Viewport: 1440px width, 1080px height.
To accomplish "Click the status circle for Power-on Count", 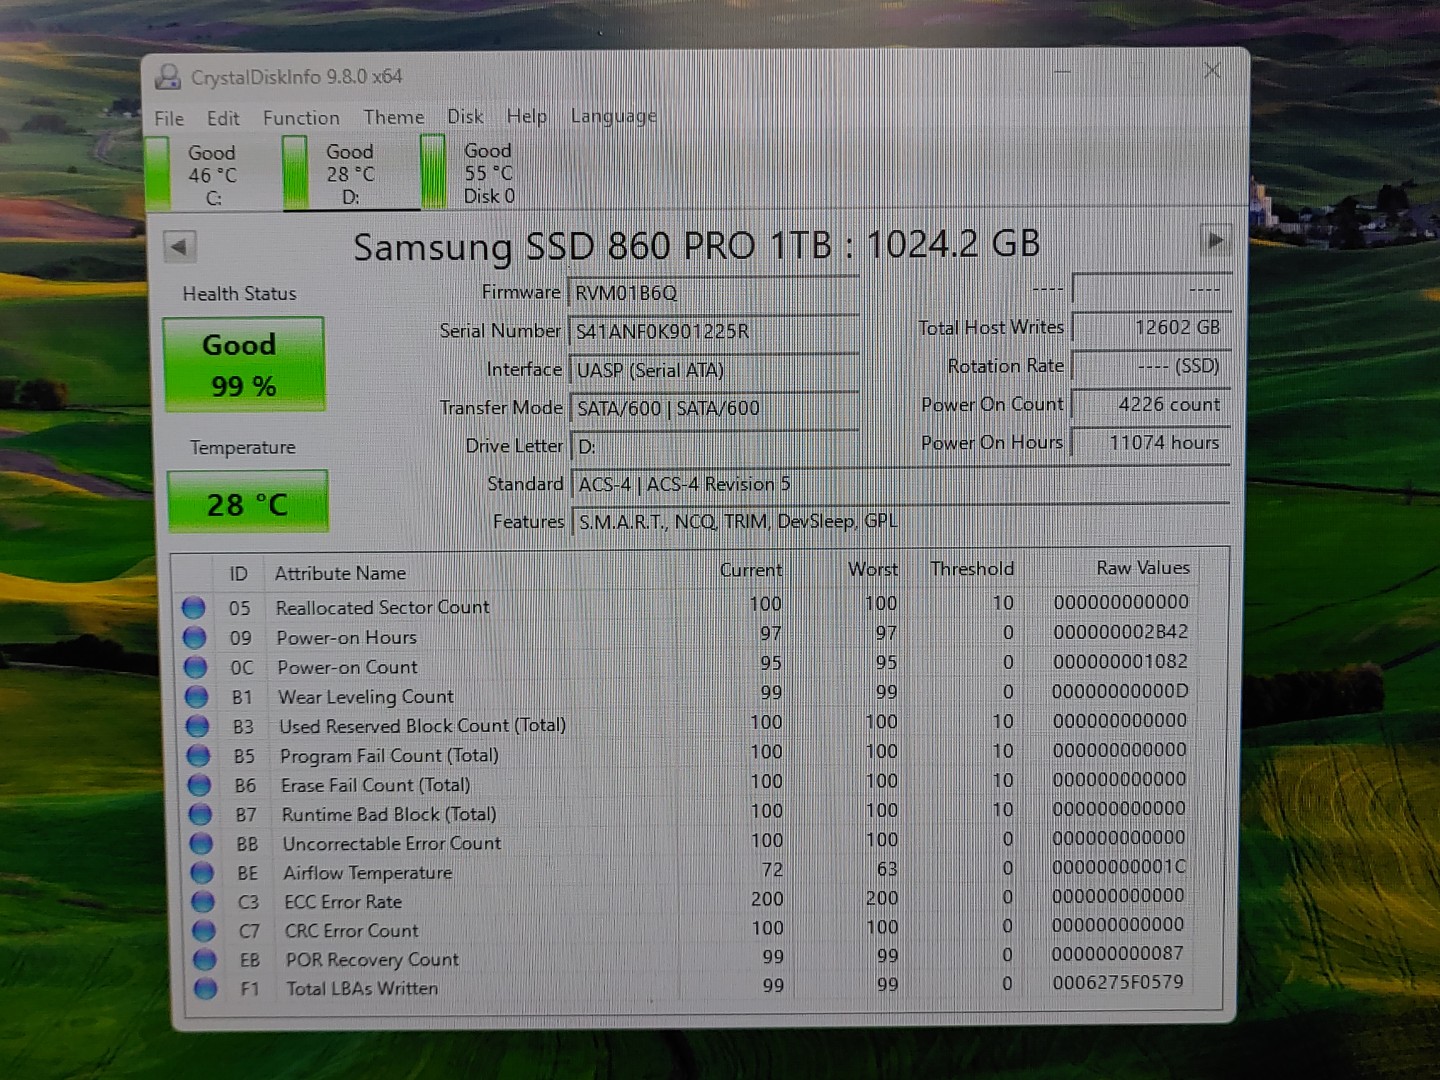I will pyautogui.click(x=196, y=667).
